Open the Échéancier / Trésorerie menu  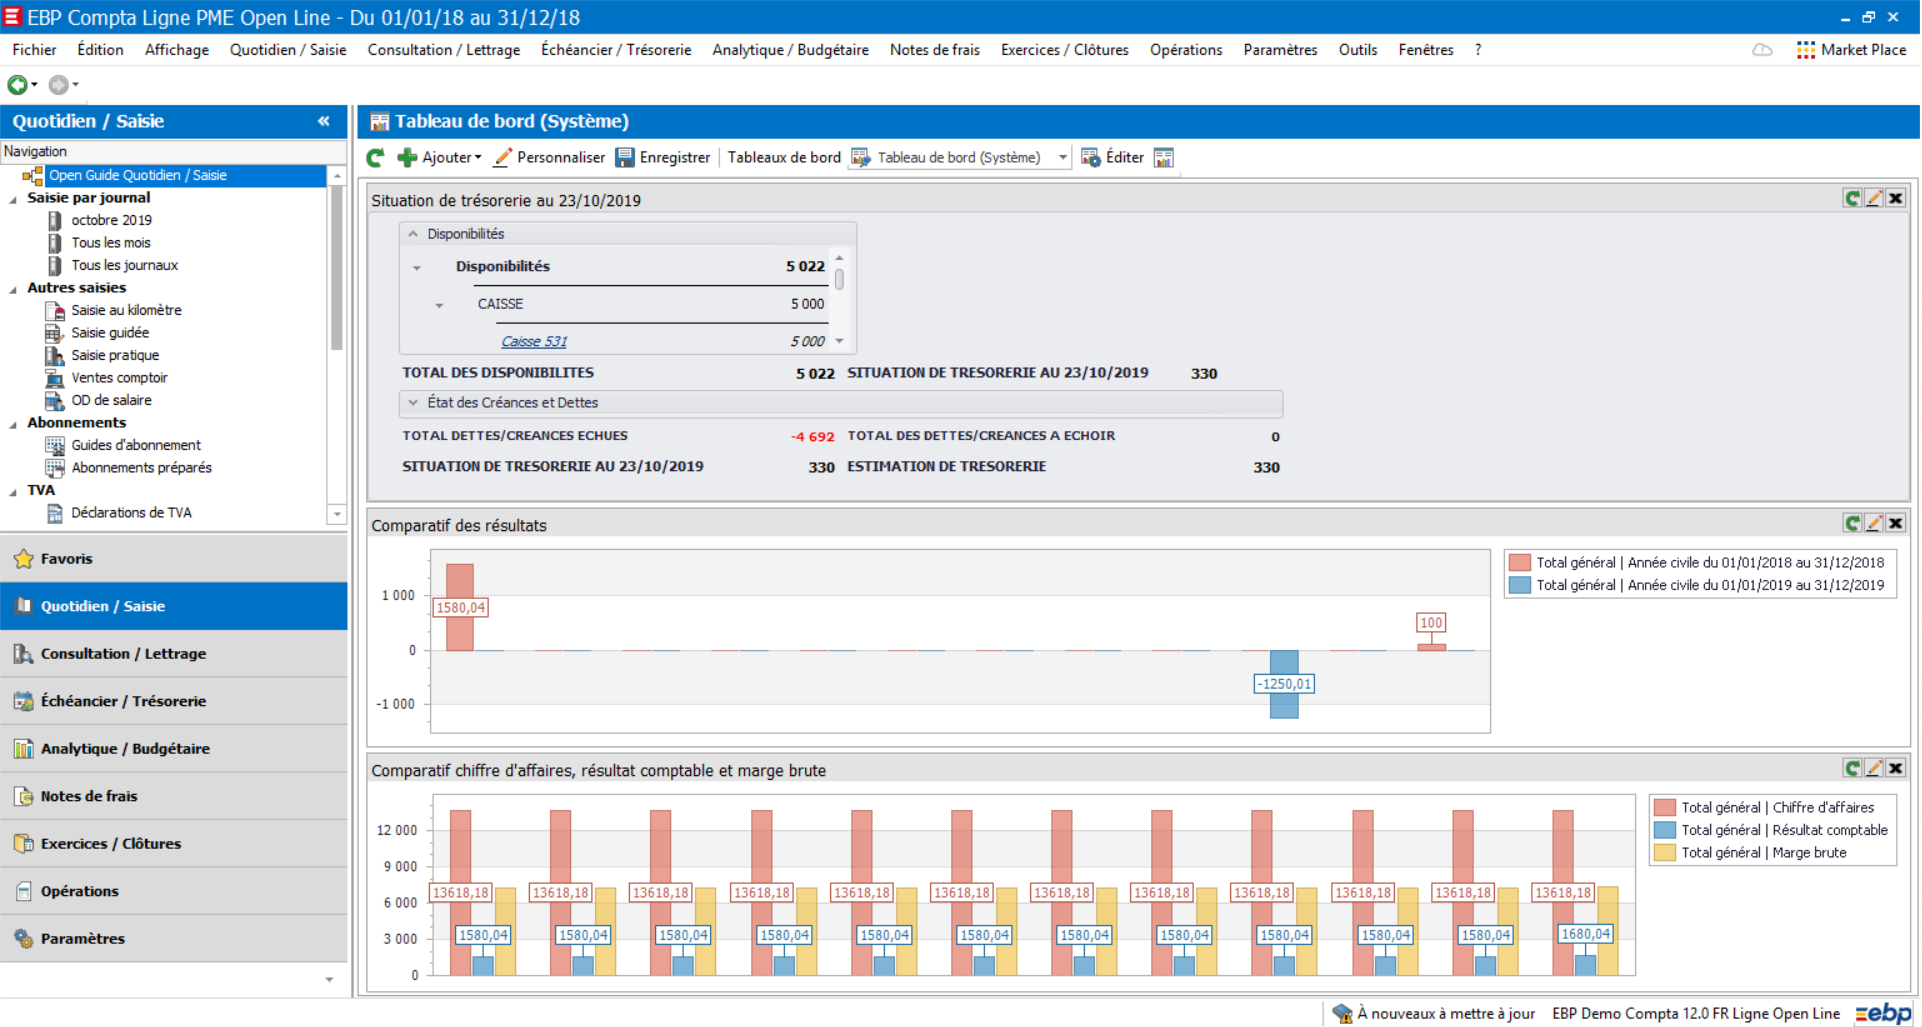616,50
